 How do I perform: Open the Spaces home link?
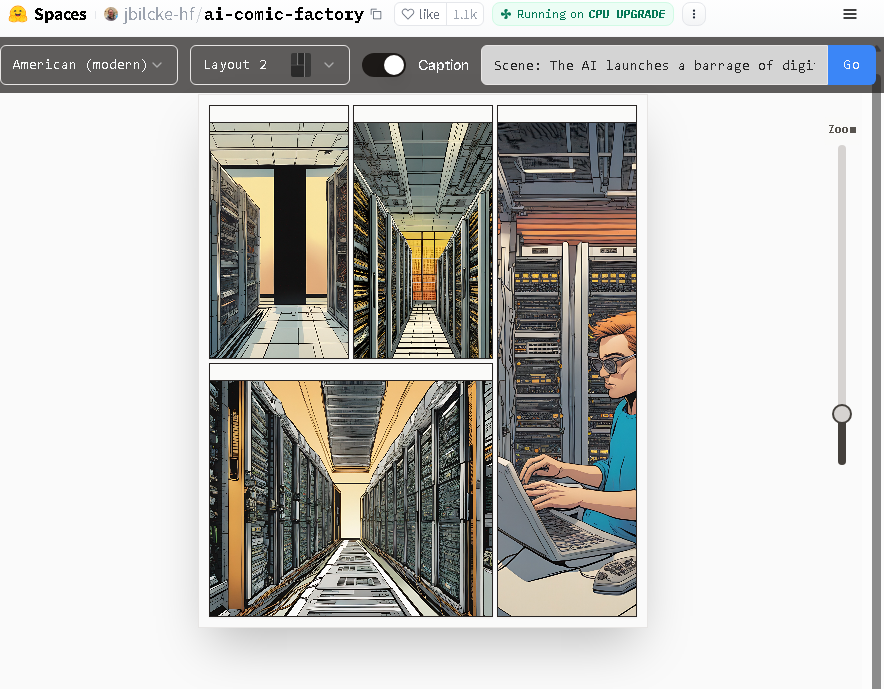click(60, 14)
